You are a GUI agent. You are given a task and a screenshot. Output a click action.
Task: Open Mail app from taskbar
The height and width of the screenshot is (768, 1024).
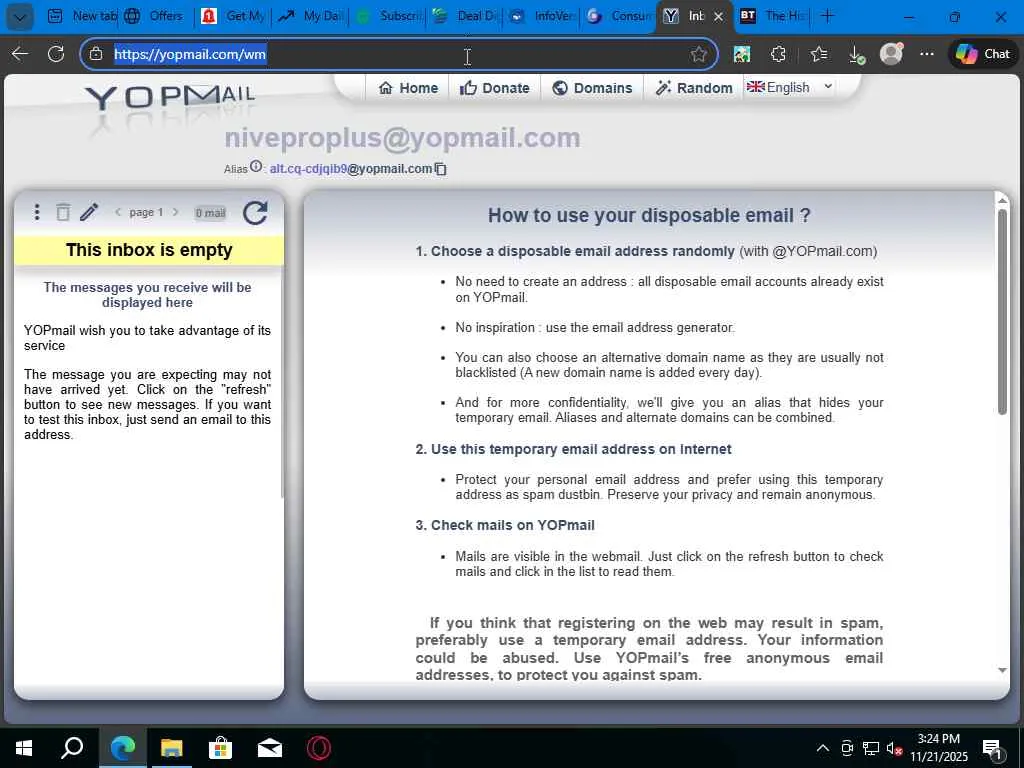point(269,748)
